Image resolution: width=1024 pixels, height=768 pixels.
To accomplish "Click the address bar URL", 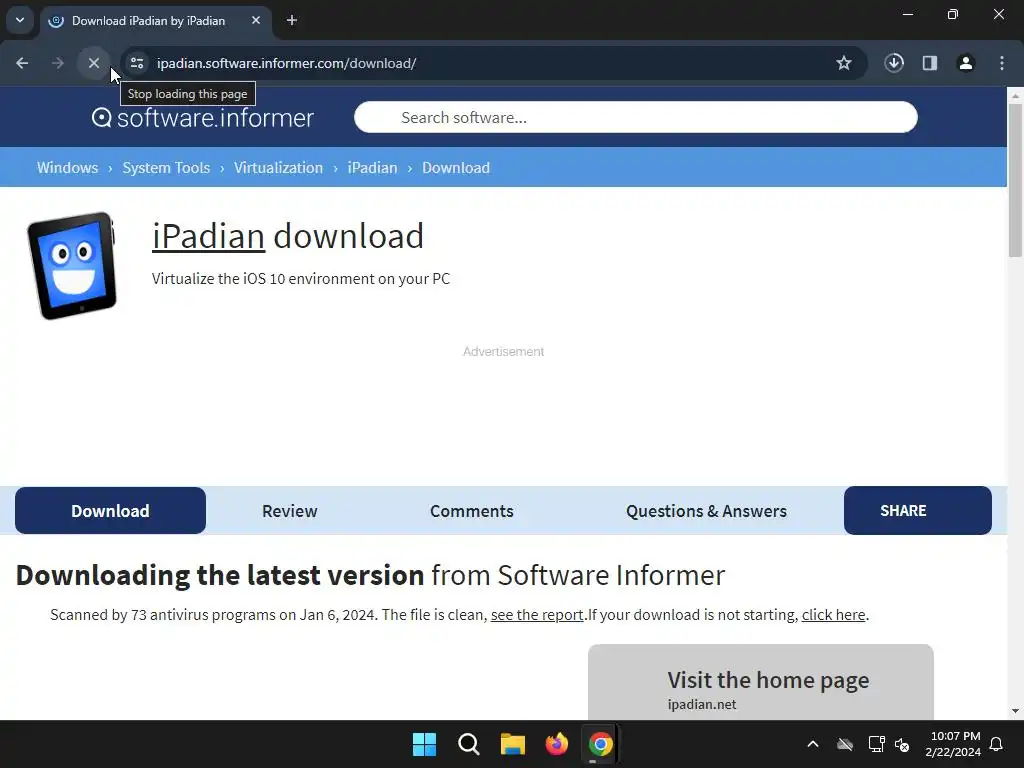I will pyautogui.click(x=287, y=63).
